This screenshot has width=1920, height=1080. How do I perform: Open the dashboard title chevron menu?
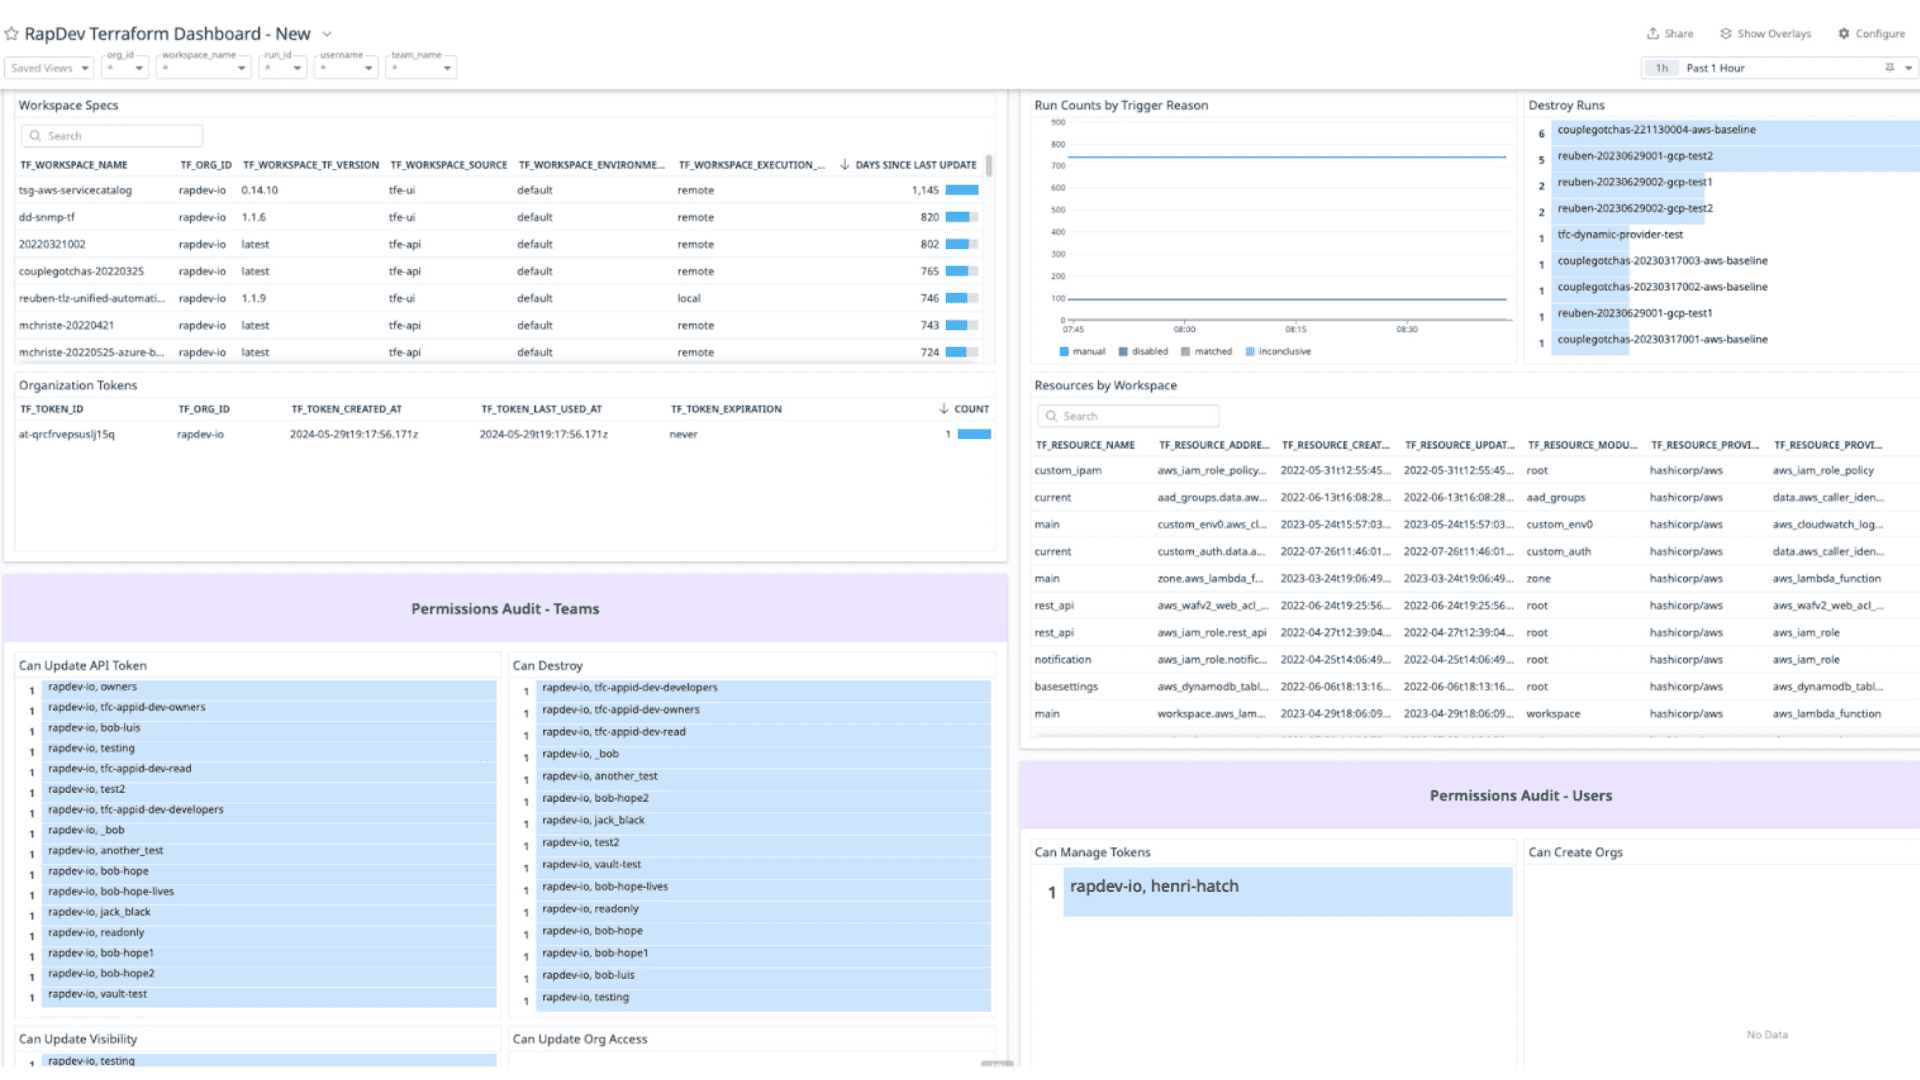327,34
